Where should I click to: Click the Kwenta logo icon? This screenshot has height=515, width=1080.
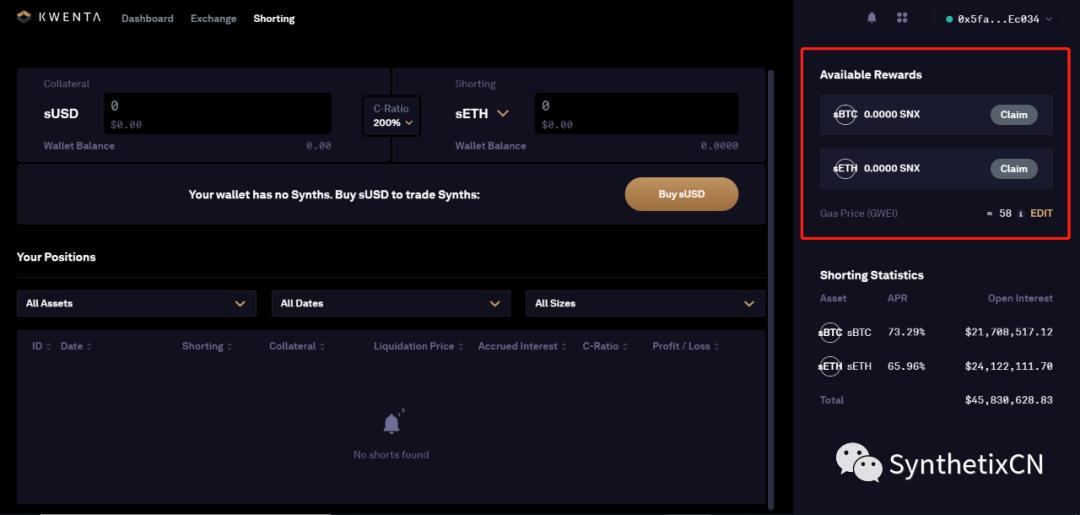[25, 17]
